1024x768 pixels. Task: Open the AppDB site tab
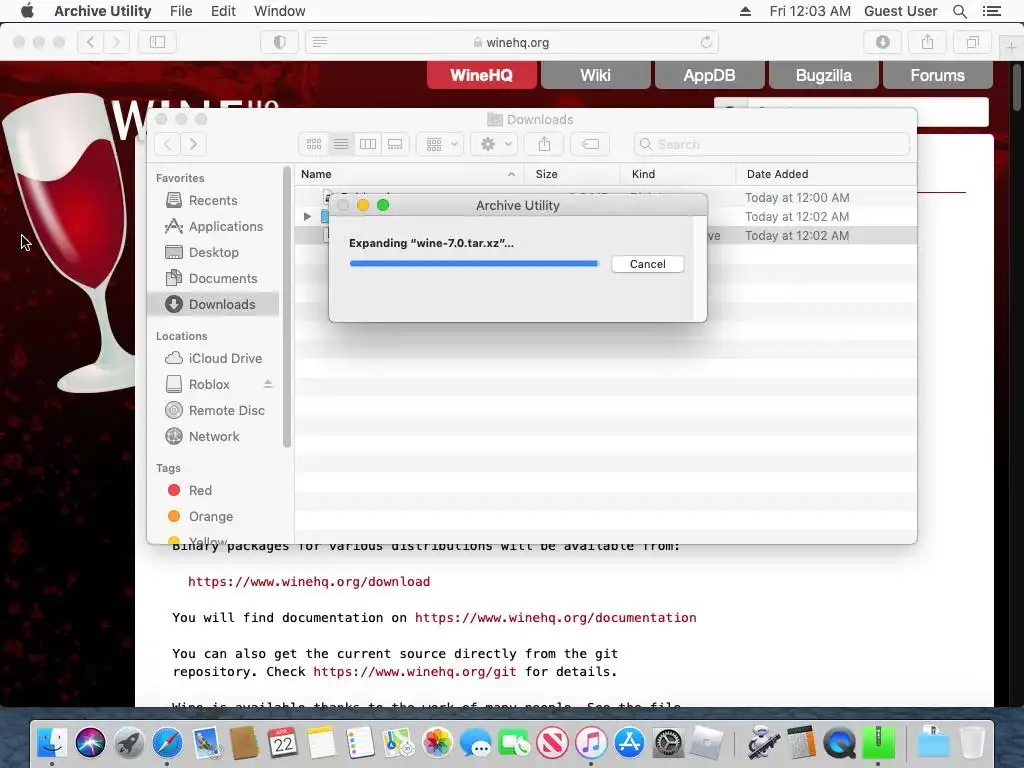click(x=709, y=75)
